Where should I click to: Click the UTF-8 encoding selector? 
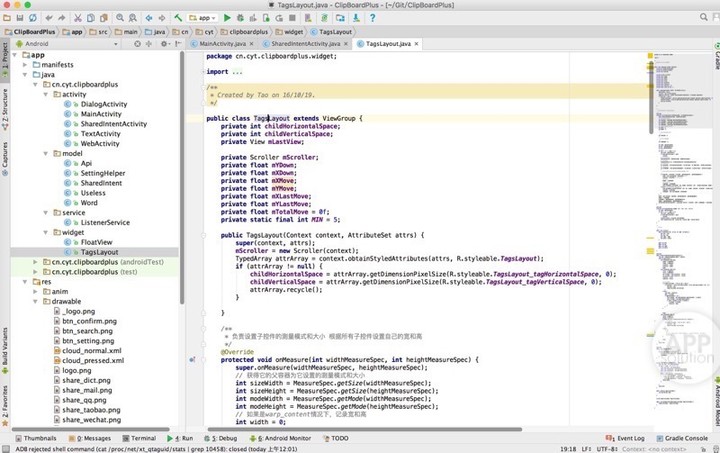click(608, 449)
